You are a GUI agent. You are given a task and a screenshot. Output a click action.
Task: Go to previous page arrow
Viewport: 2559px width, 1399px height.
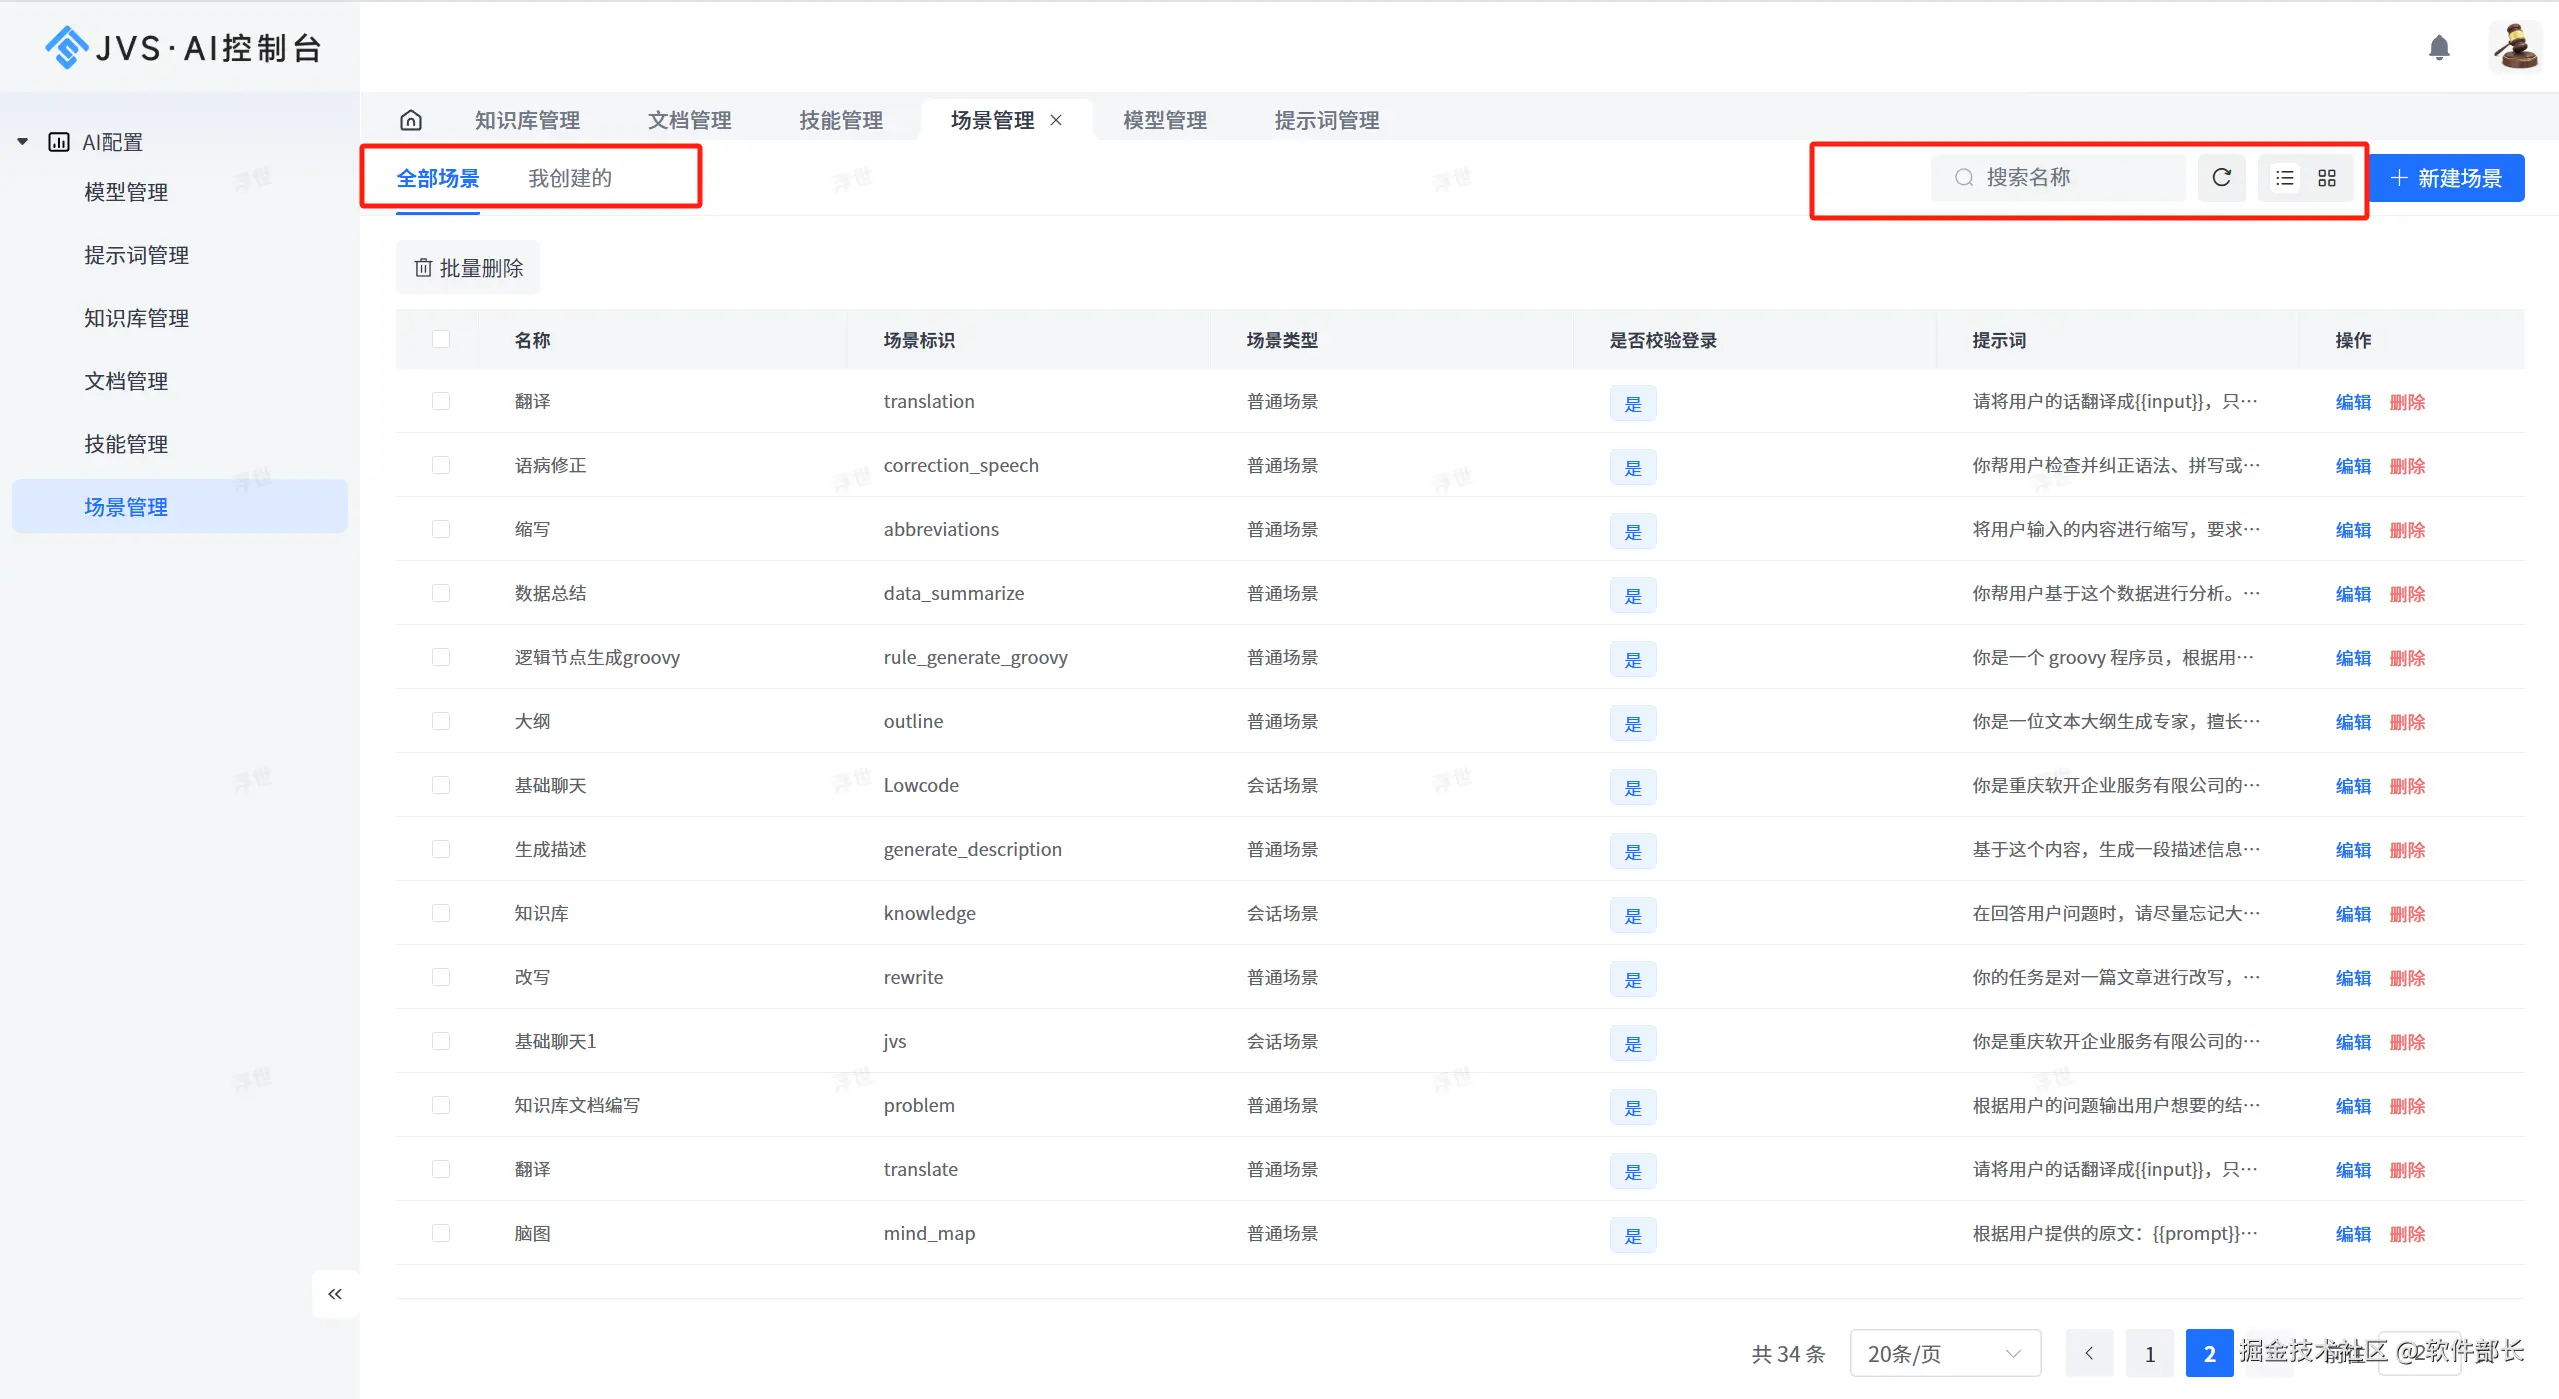[2089, 1354]
